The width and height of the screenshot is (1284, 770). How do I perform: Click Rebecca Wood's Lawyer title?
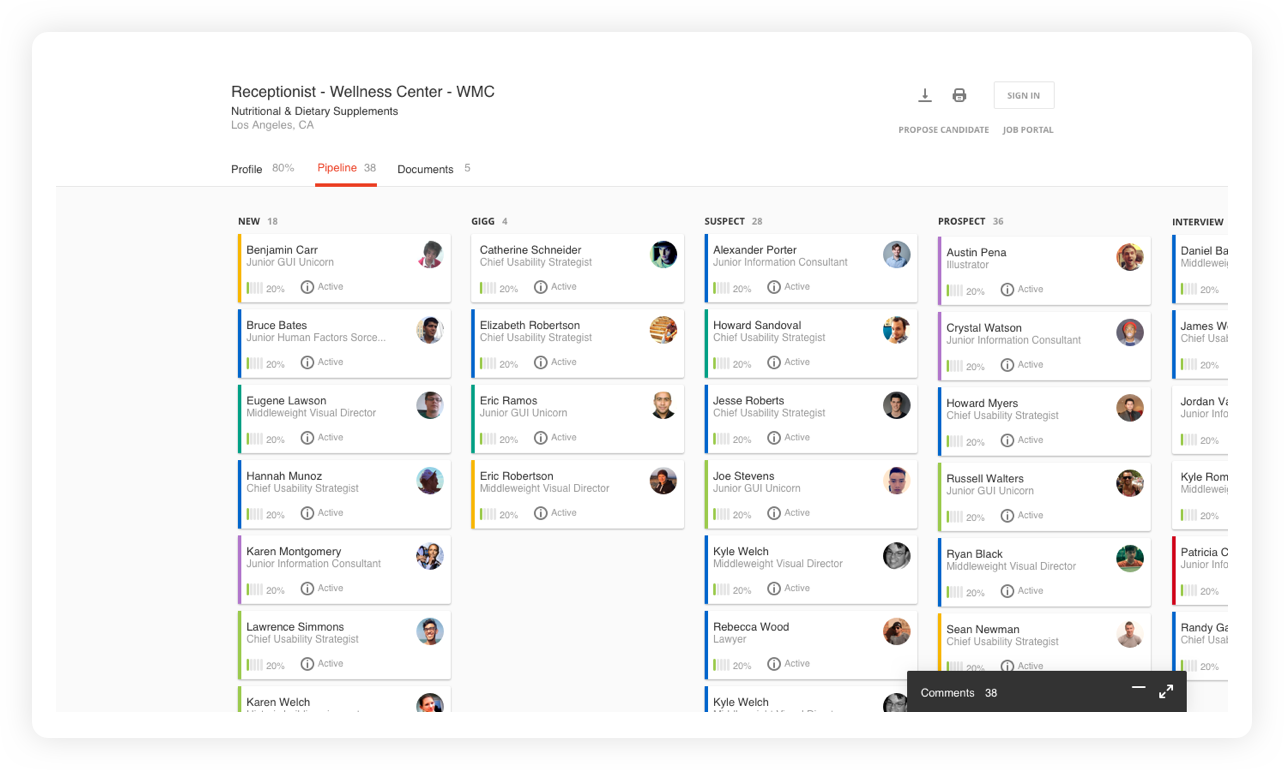coord(730,639)
